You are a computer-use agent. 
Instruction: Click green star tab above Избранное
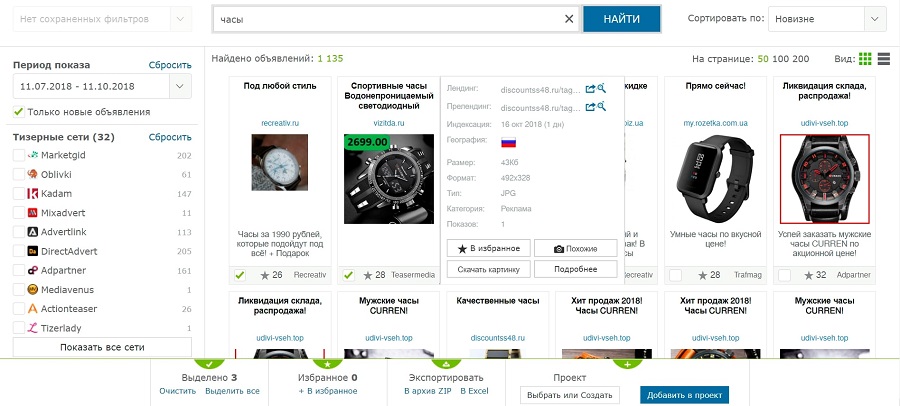328,364
